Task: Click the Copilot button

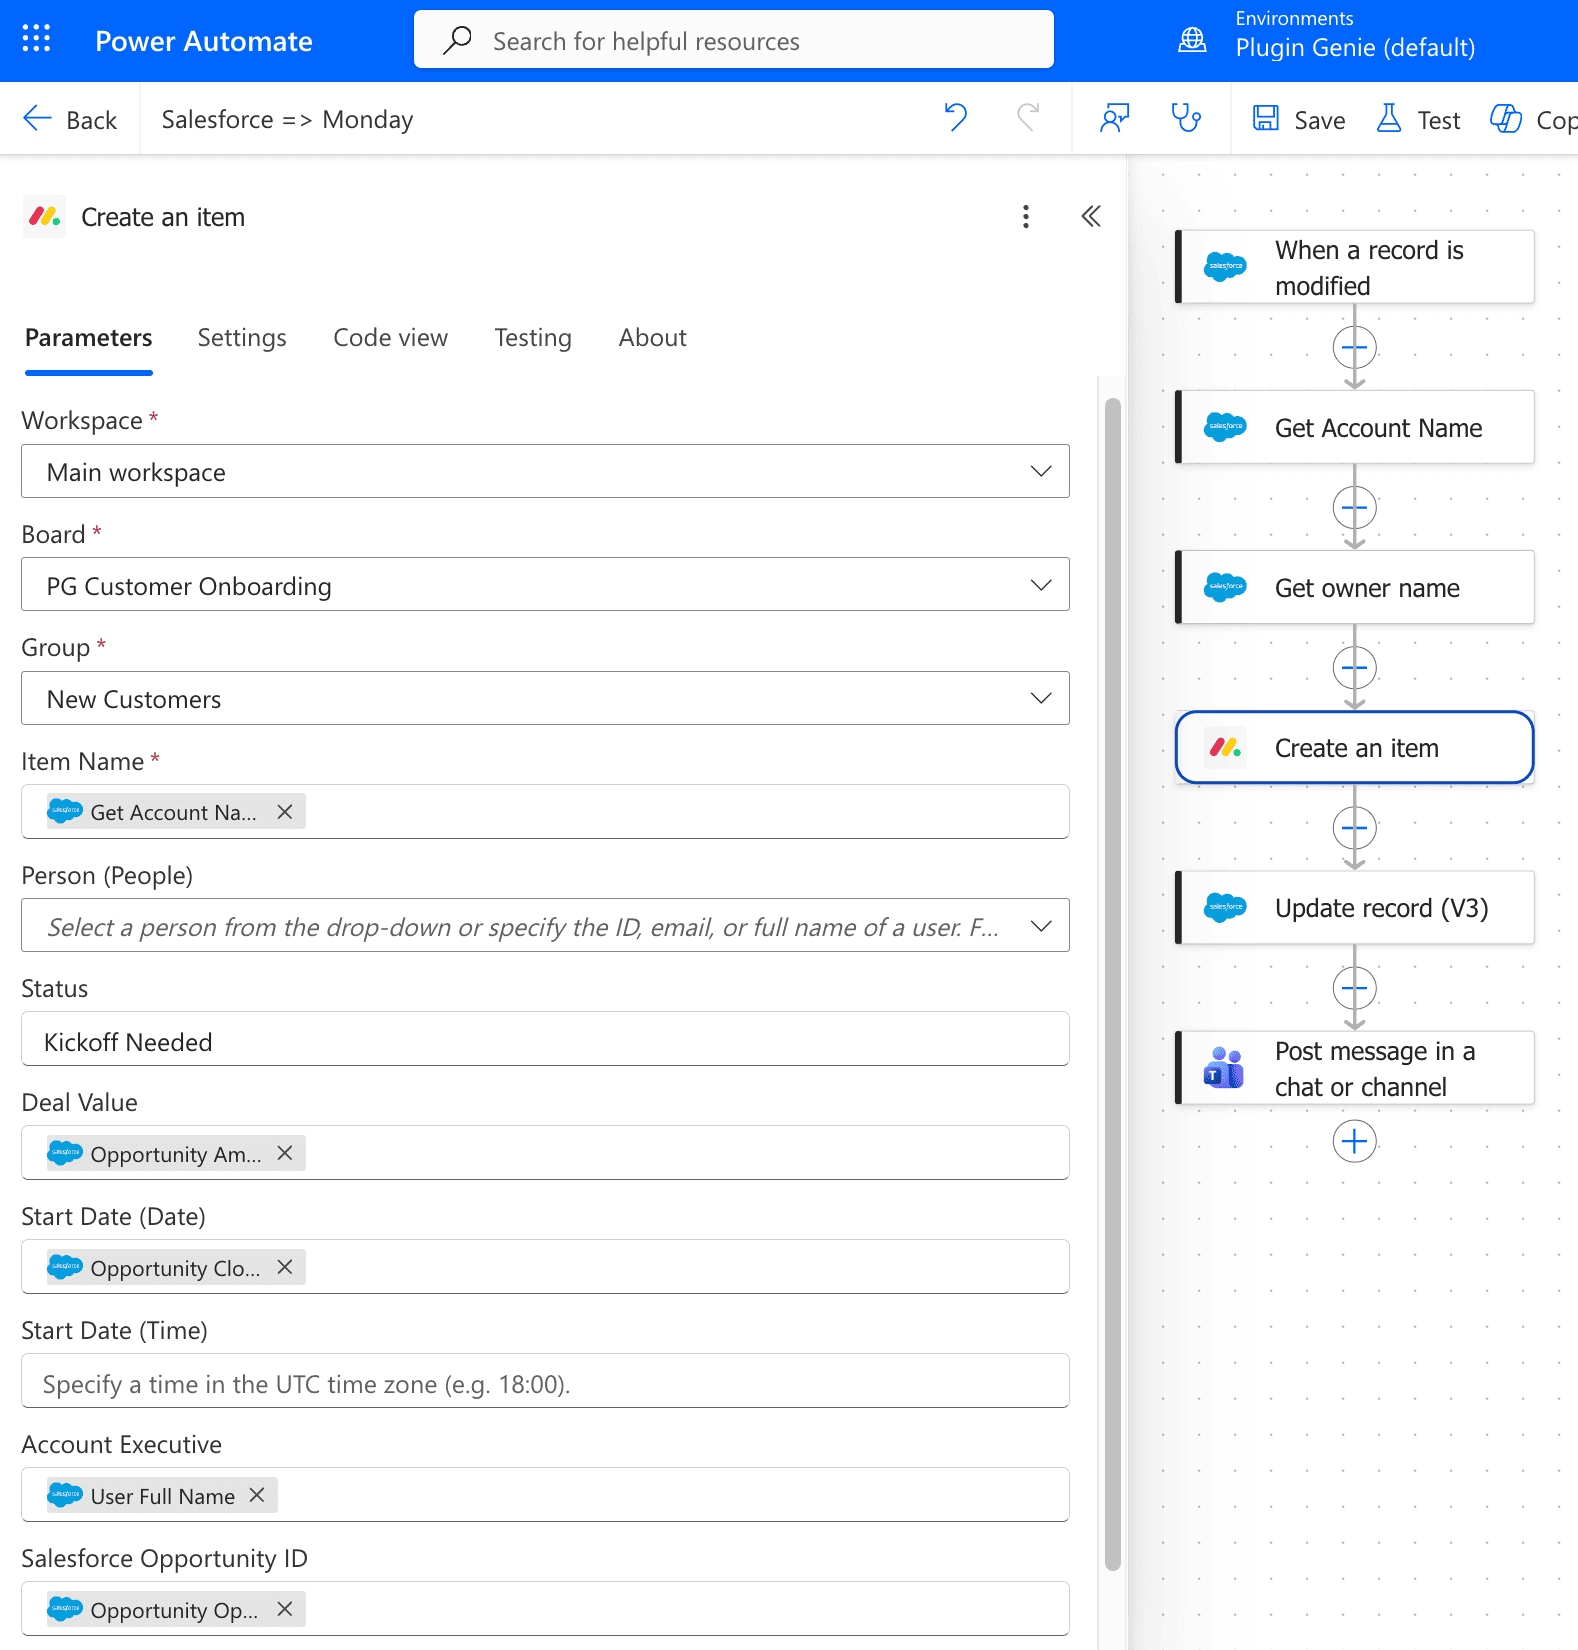Action: 1533,119
